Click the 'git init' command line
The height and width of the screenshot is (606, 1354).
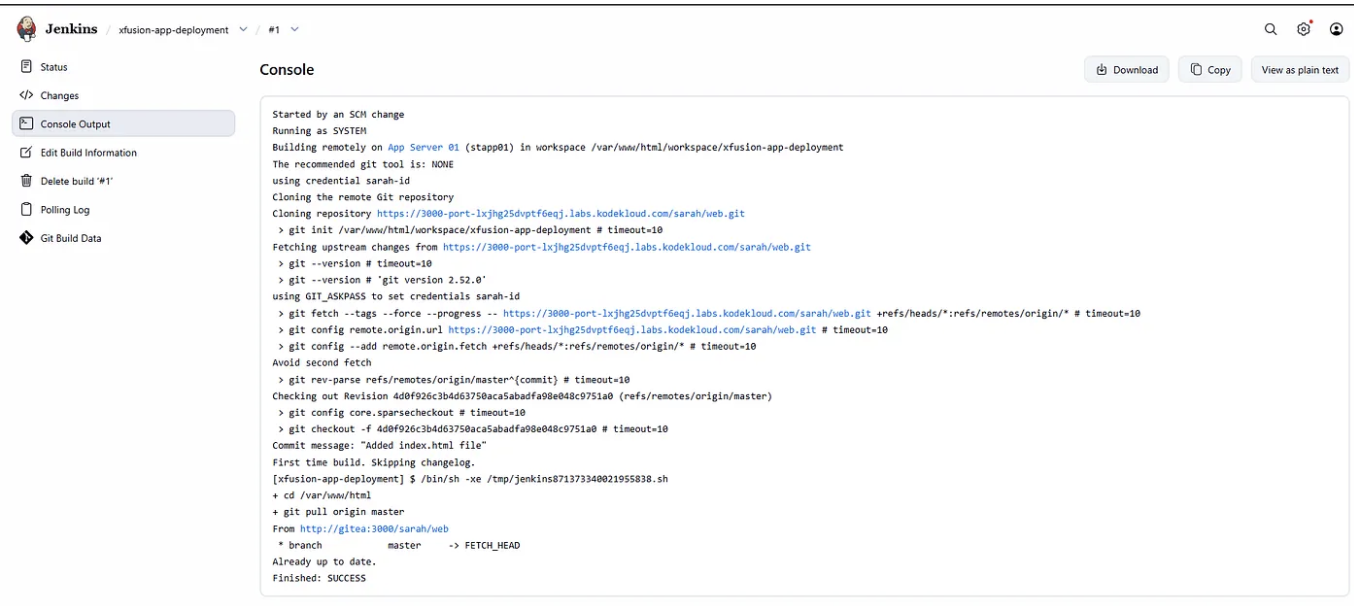point(470,230)
